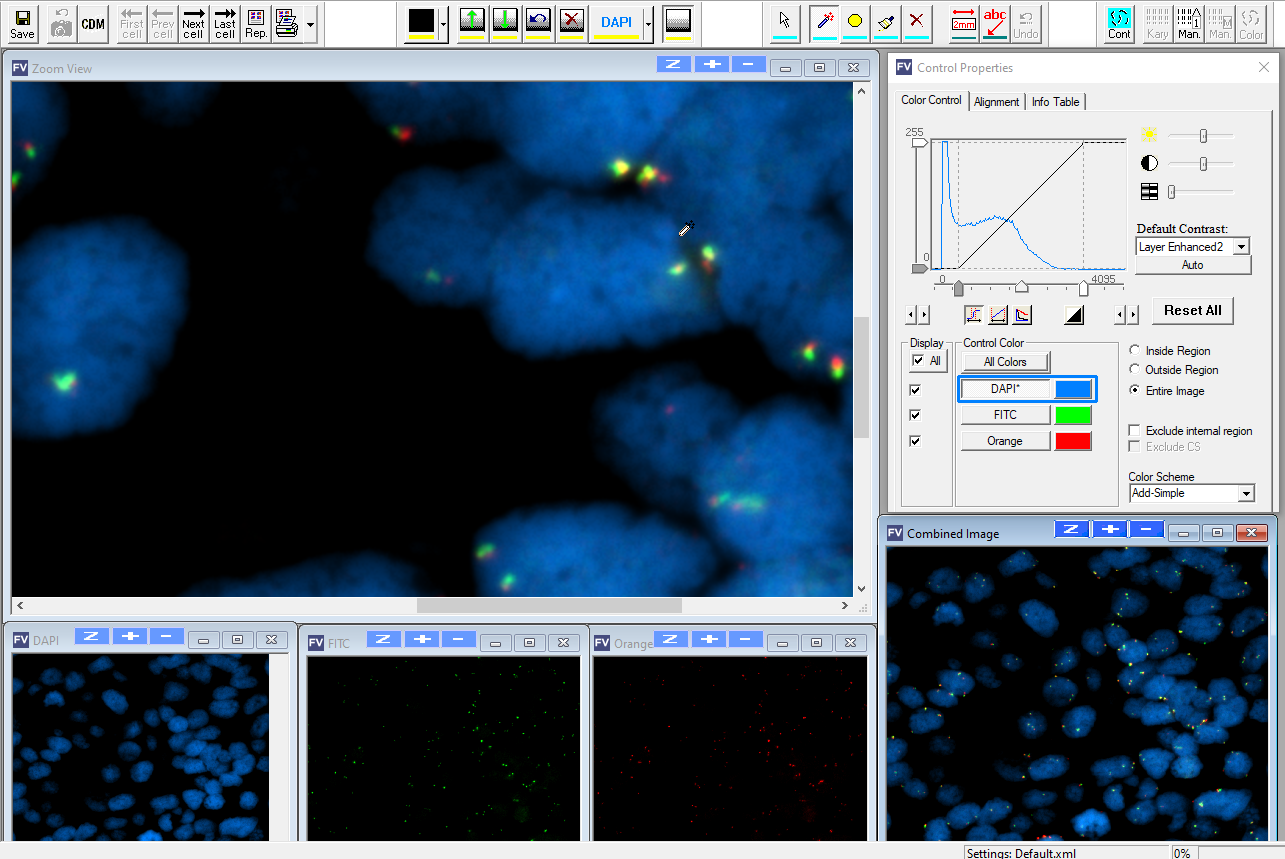
Task: Click the Auto contrast button
Action: coord(1193,265)
